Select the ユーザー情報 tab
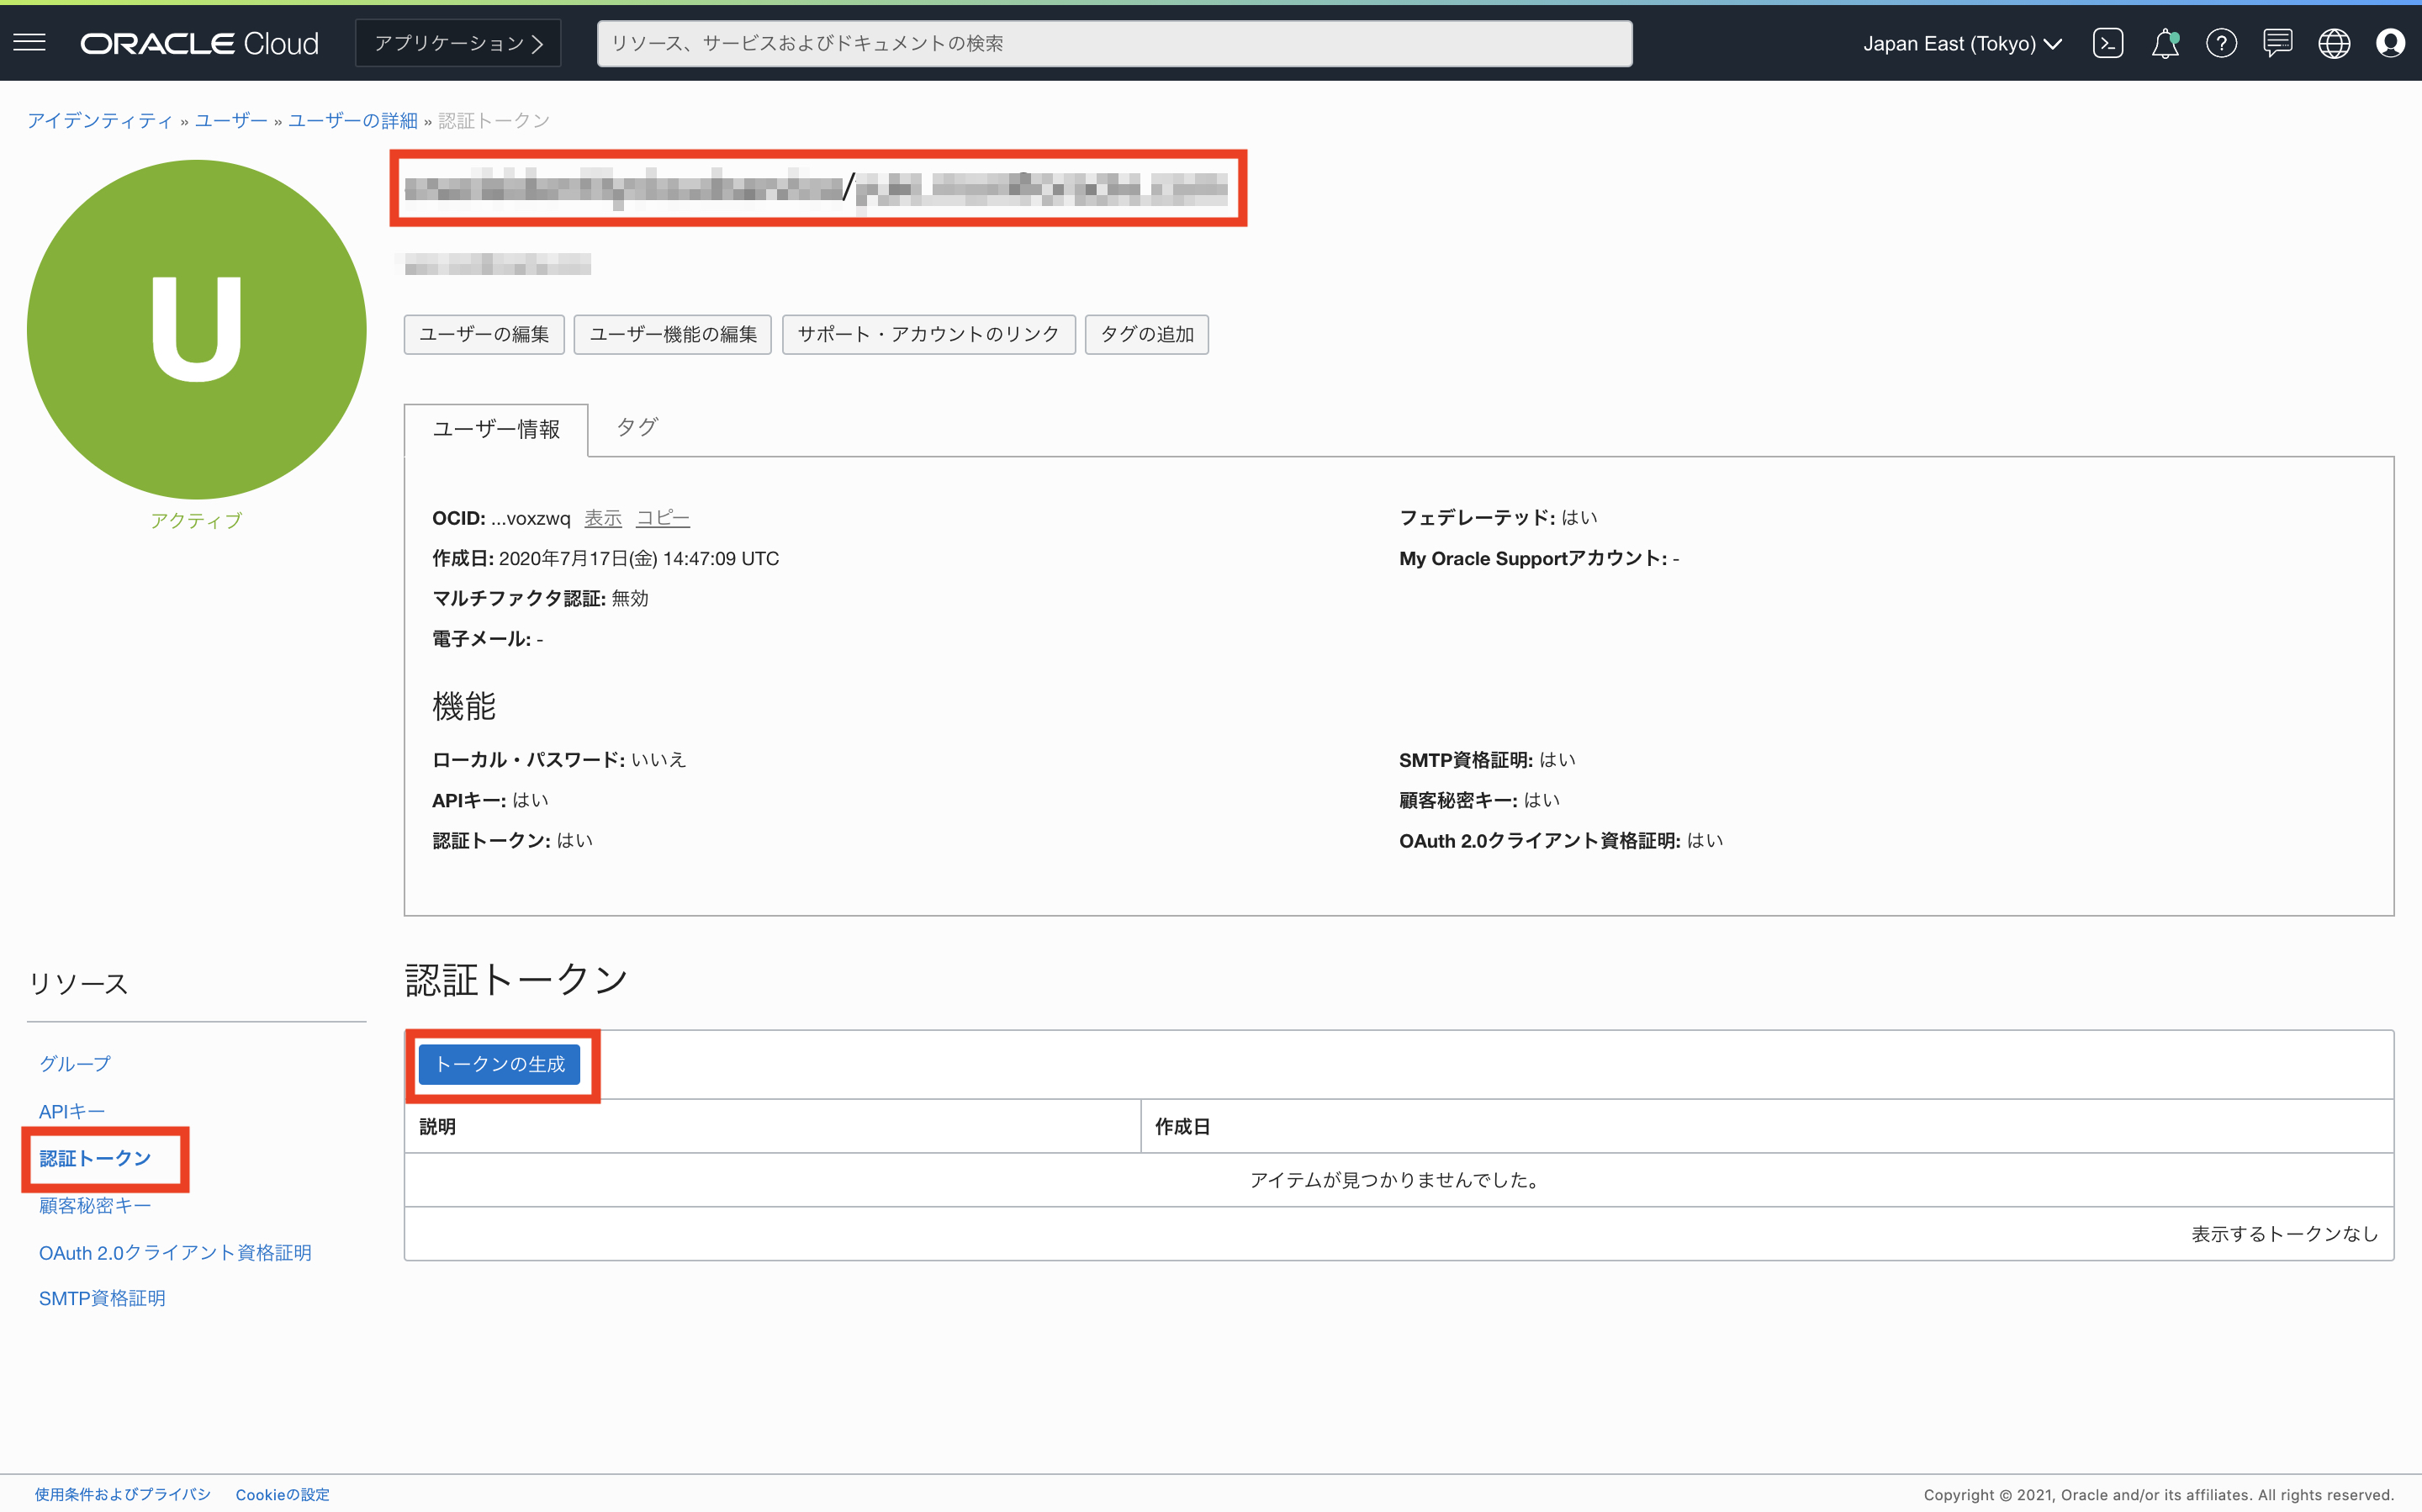Screen dimensions: 2422x1512 coord(496,429)
